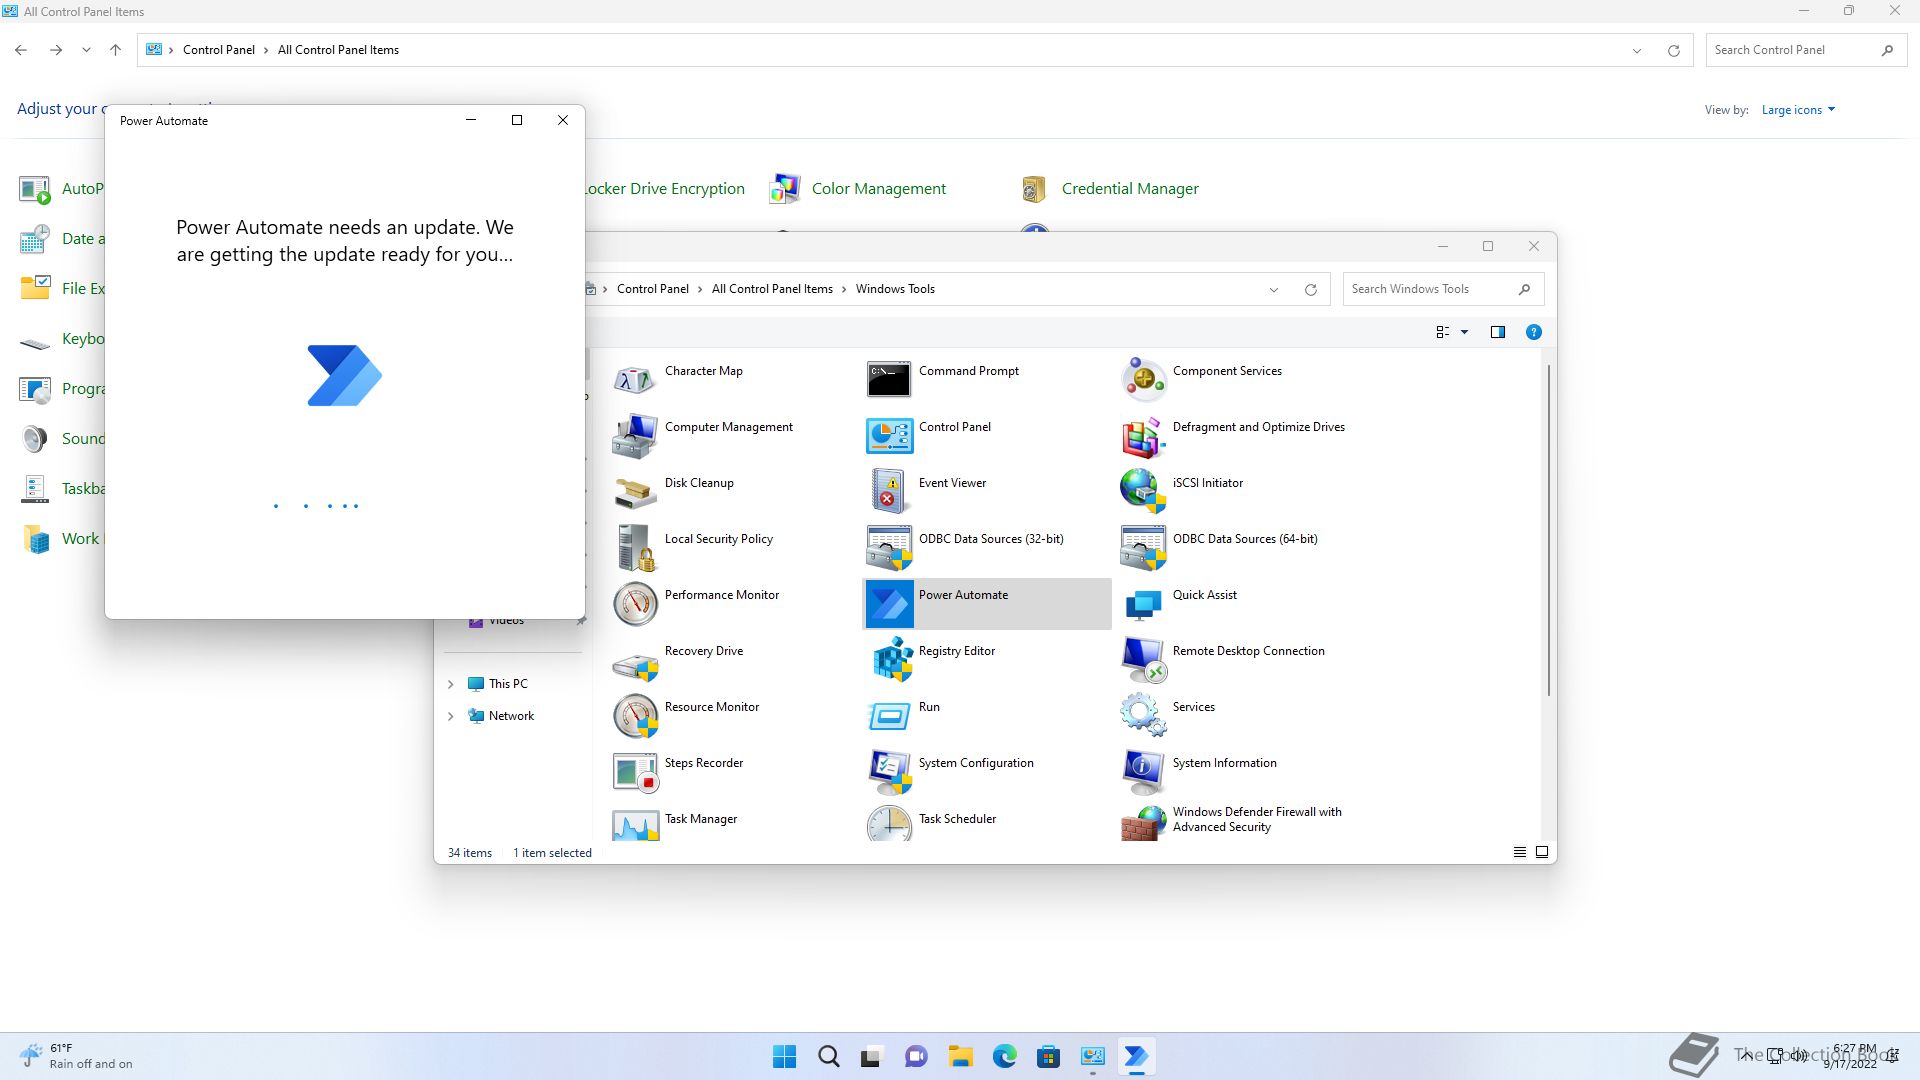Open Steps Recorder icon
Screen dimensions: 1920x1080
click(635, 771)
